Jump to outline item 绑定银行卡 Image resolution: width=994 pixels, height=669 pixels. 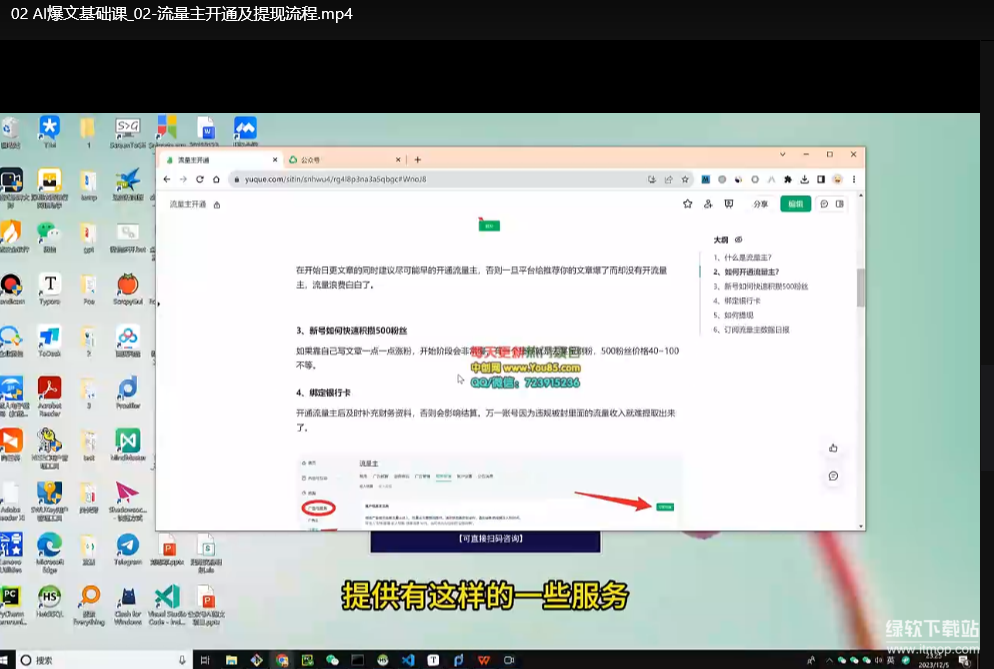[x=737, y=301]
